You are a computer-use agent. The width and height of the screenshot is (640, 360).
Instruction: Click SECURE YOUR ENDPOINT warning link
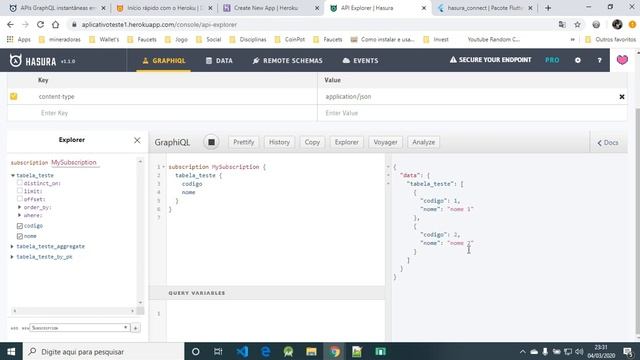[490, 60]
